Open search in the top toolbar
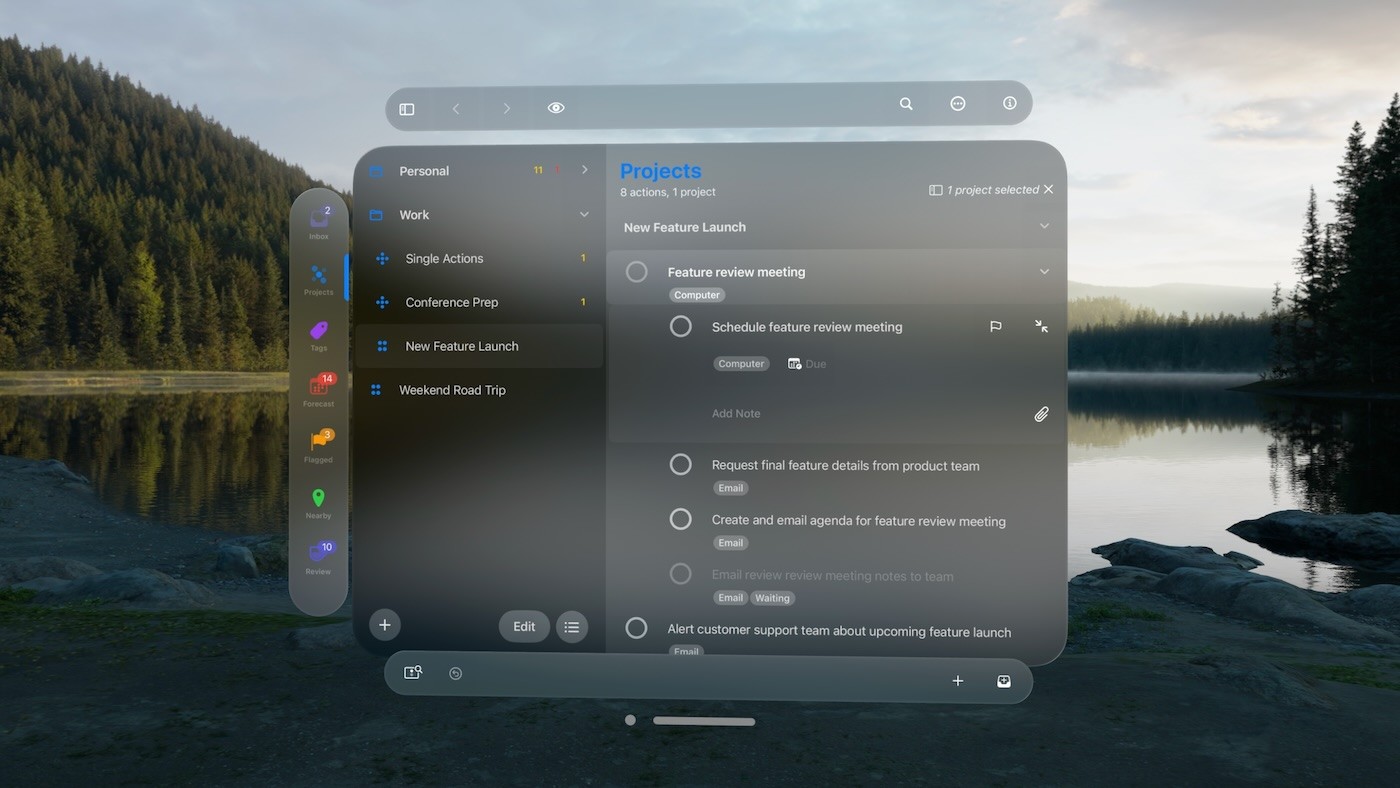 [905, 103]
